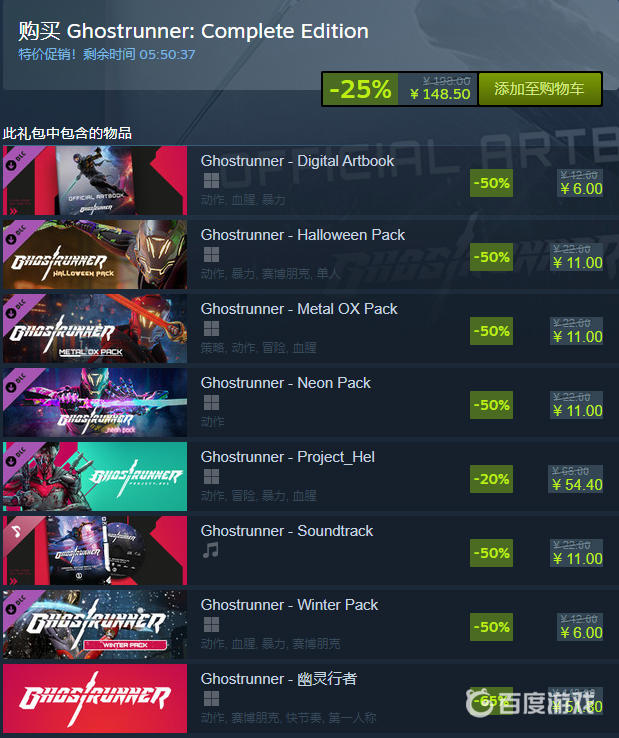Click the Windows icon under Halloween Pack
The height and width of the screenshot is (738, 619).
point(211,255)
